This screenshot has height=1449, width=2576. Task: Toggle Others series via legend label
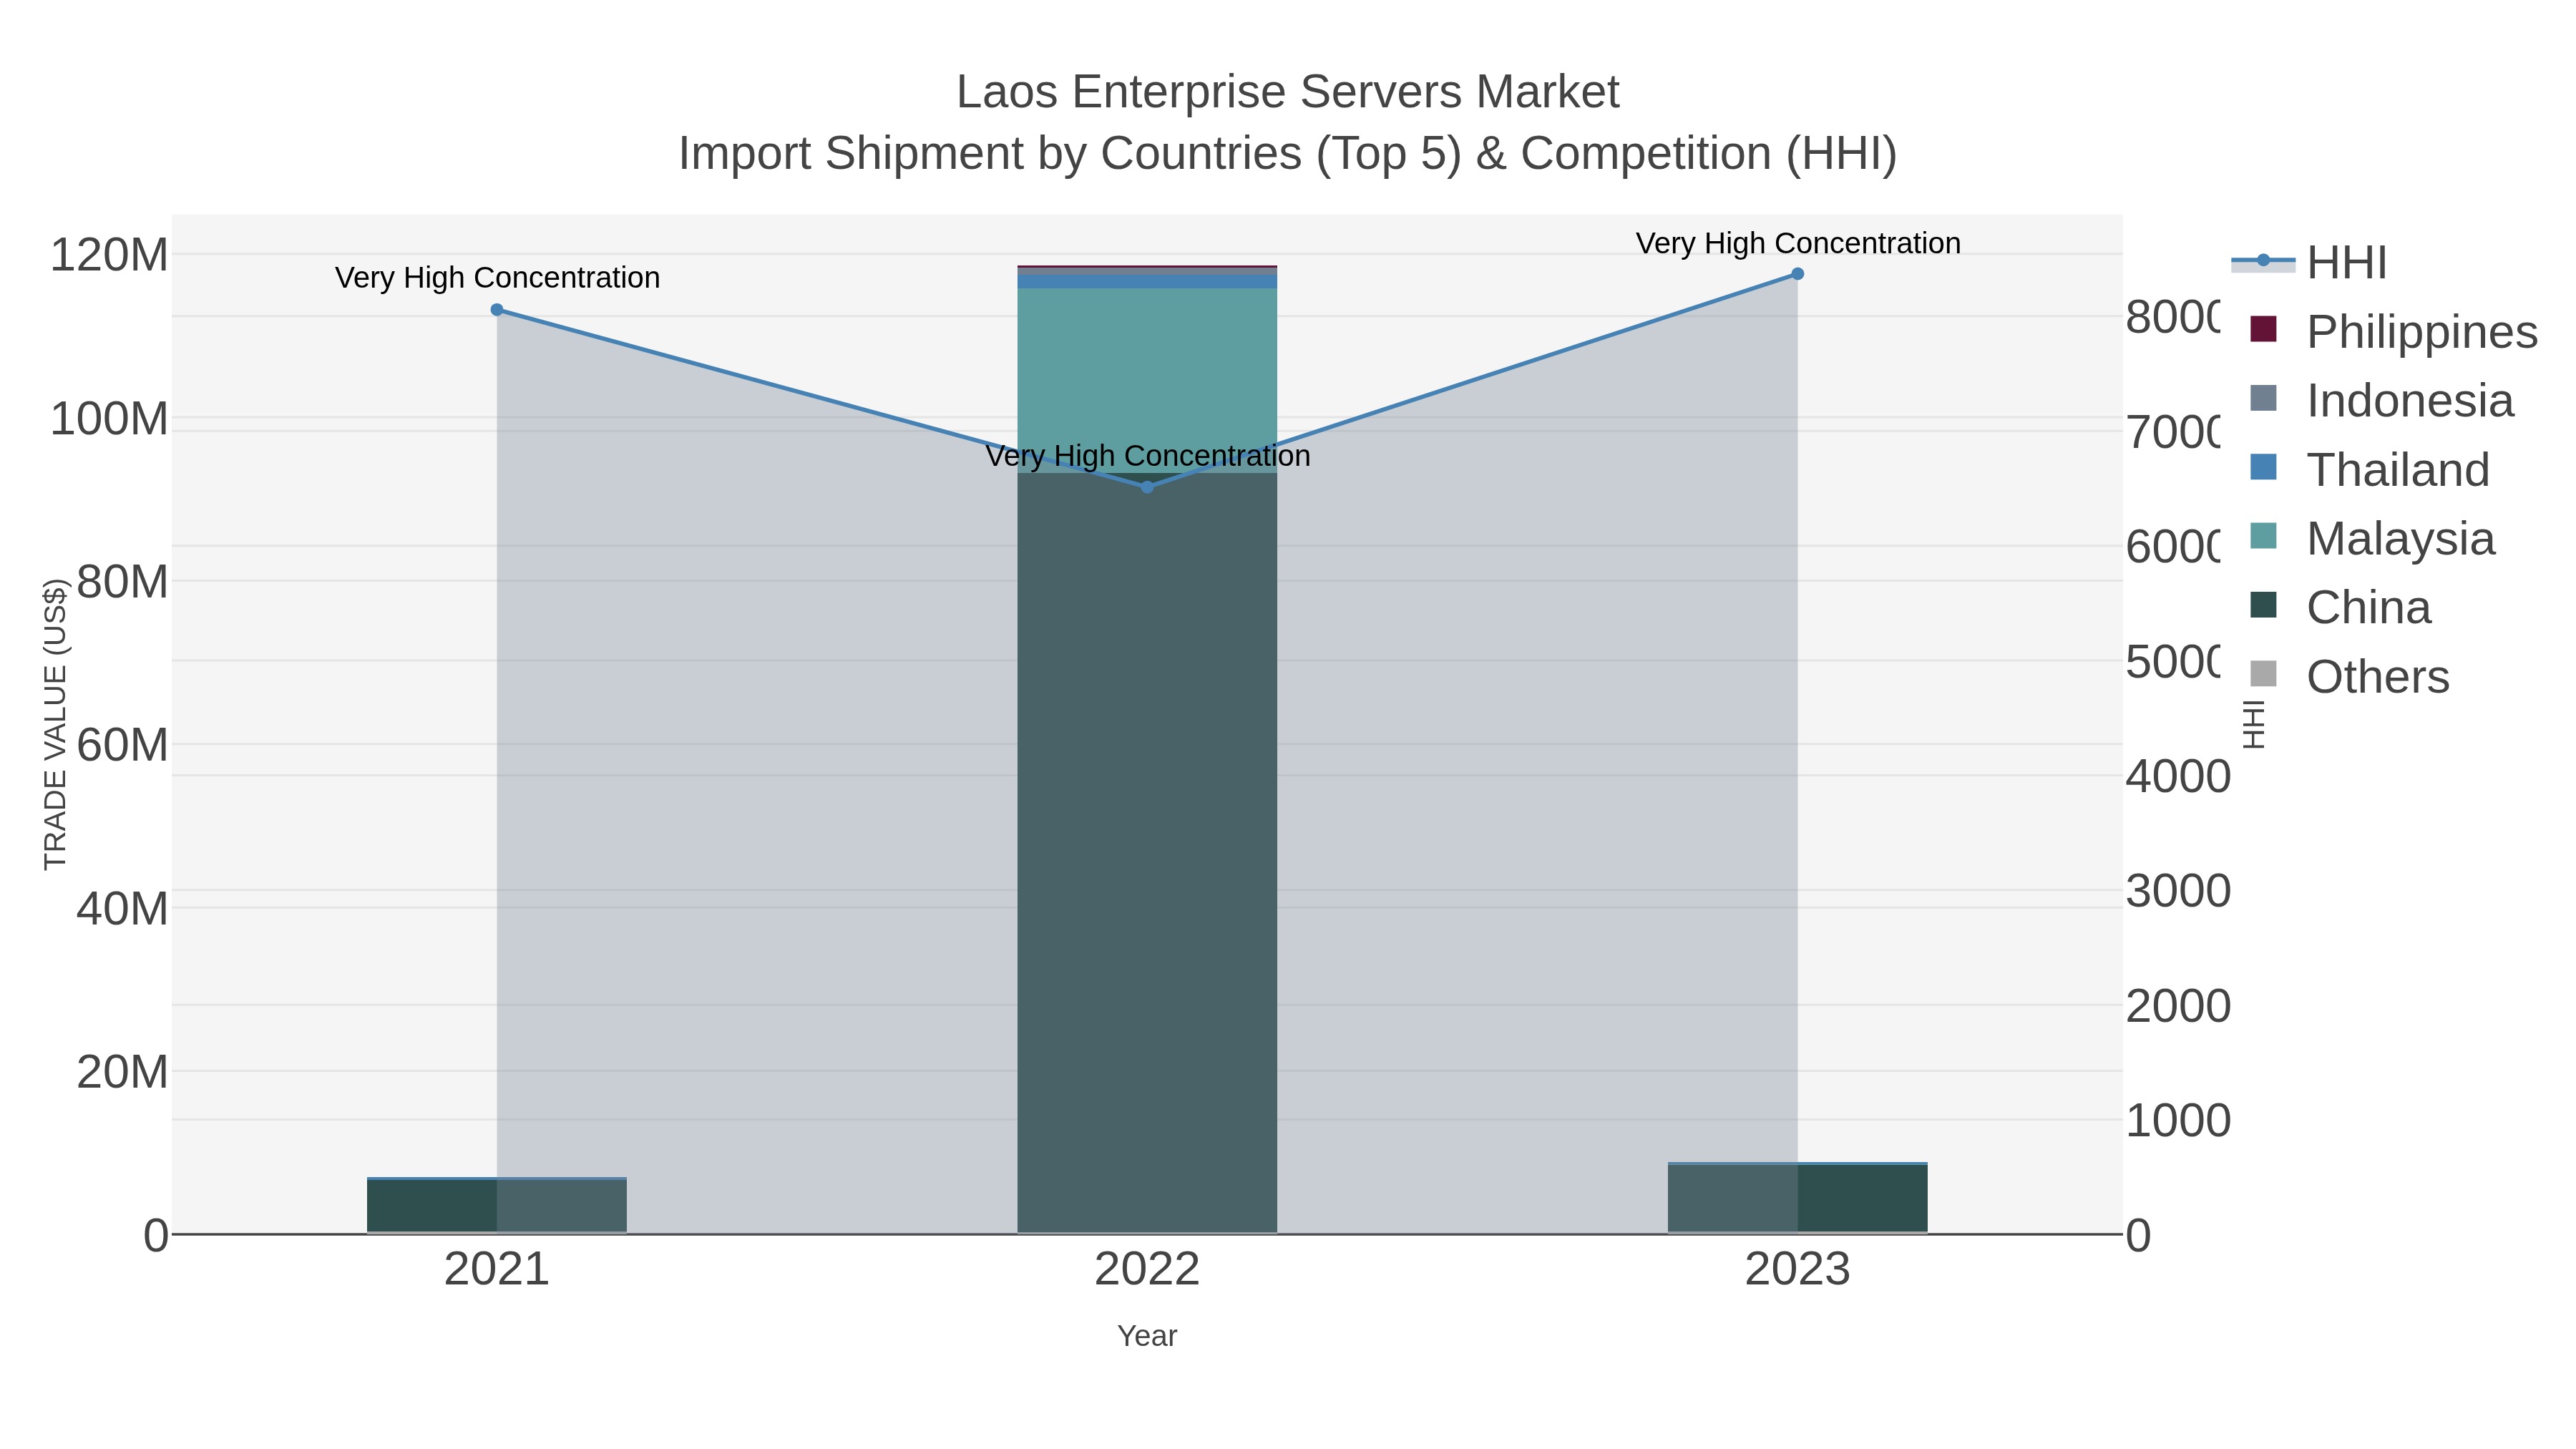pos(2378,677)
